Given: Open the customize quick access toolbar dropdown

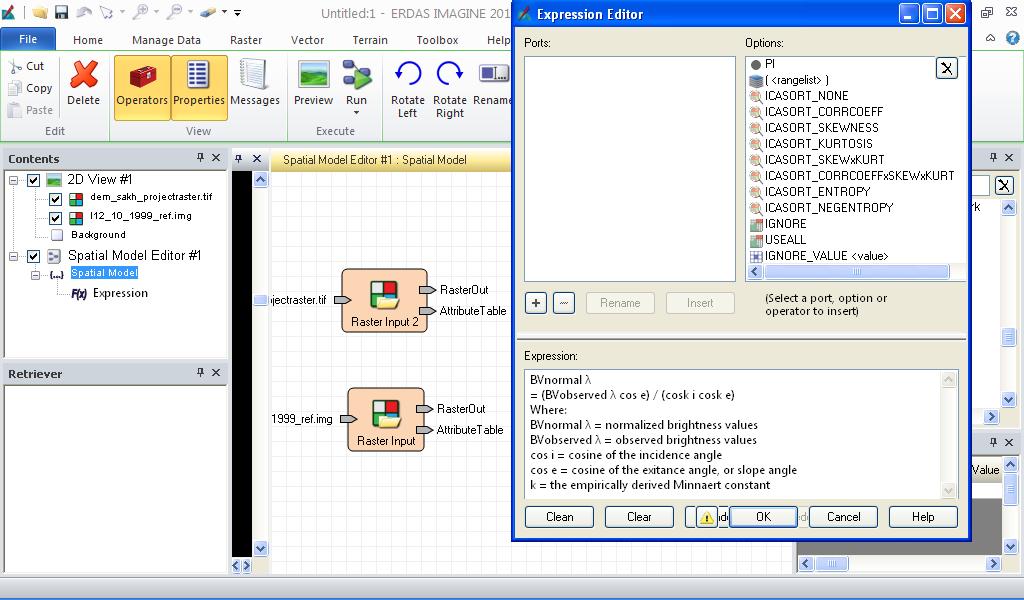Looking at the screenshot, I should (x=238, y=12).
